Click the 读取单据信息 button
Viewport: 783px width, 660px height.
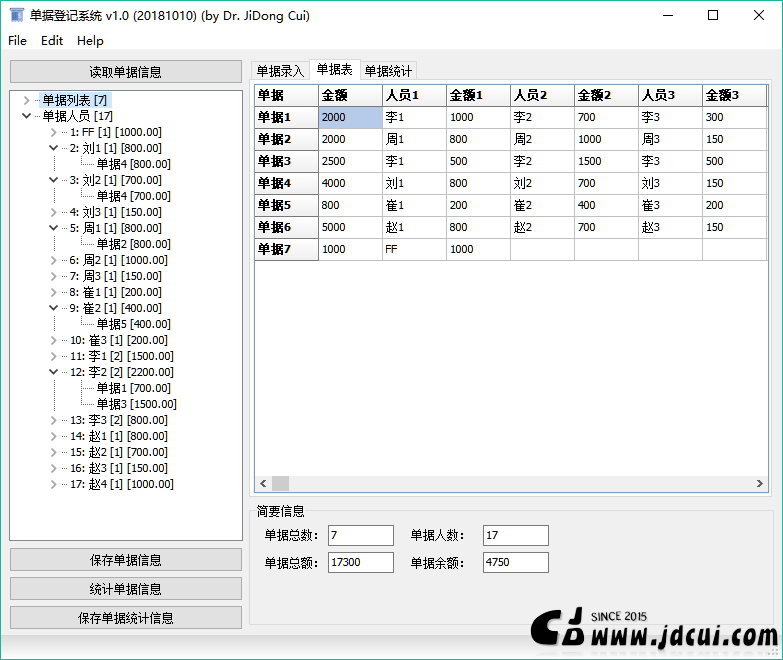click(126, 72)
